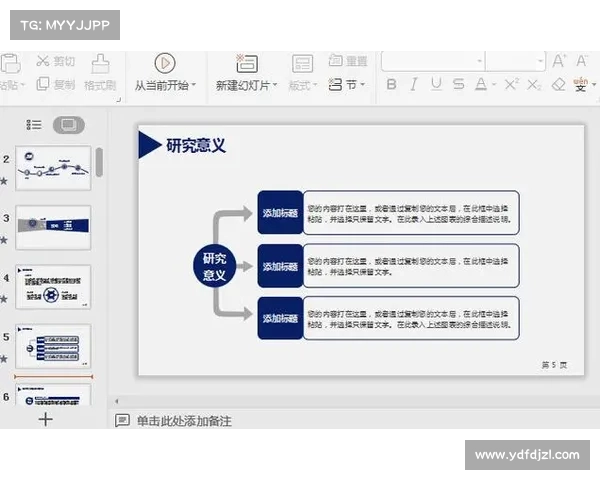Click the notes pane icon
The width and height of the screenshot is (600, 480).
[122, 420]
